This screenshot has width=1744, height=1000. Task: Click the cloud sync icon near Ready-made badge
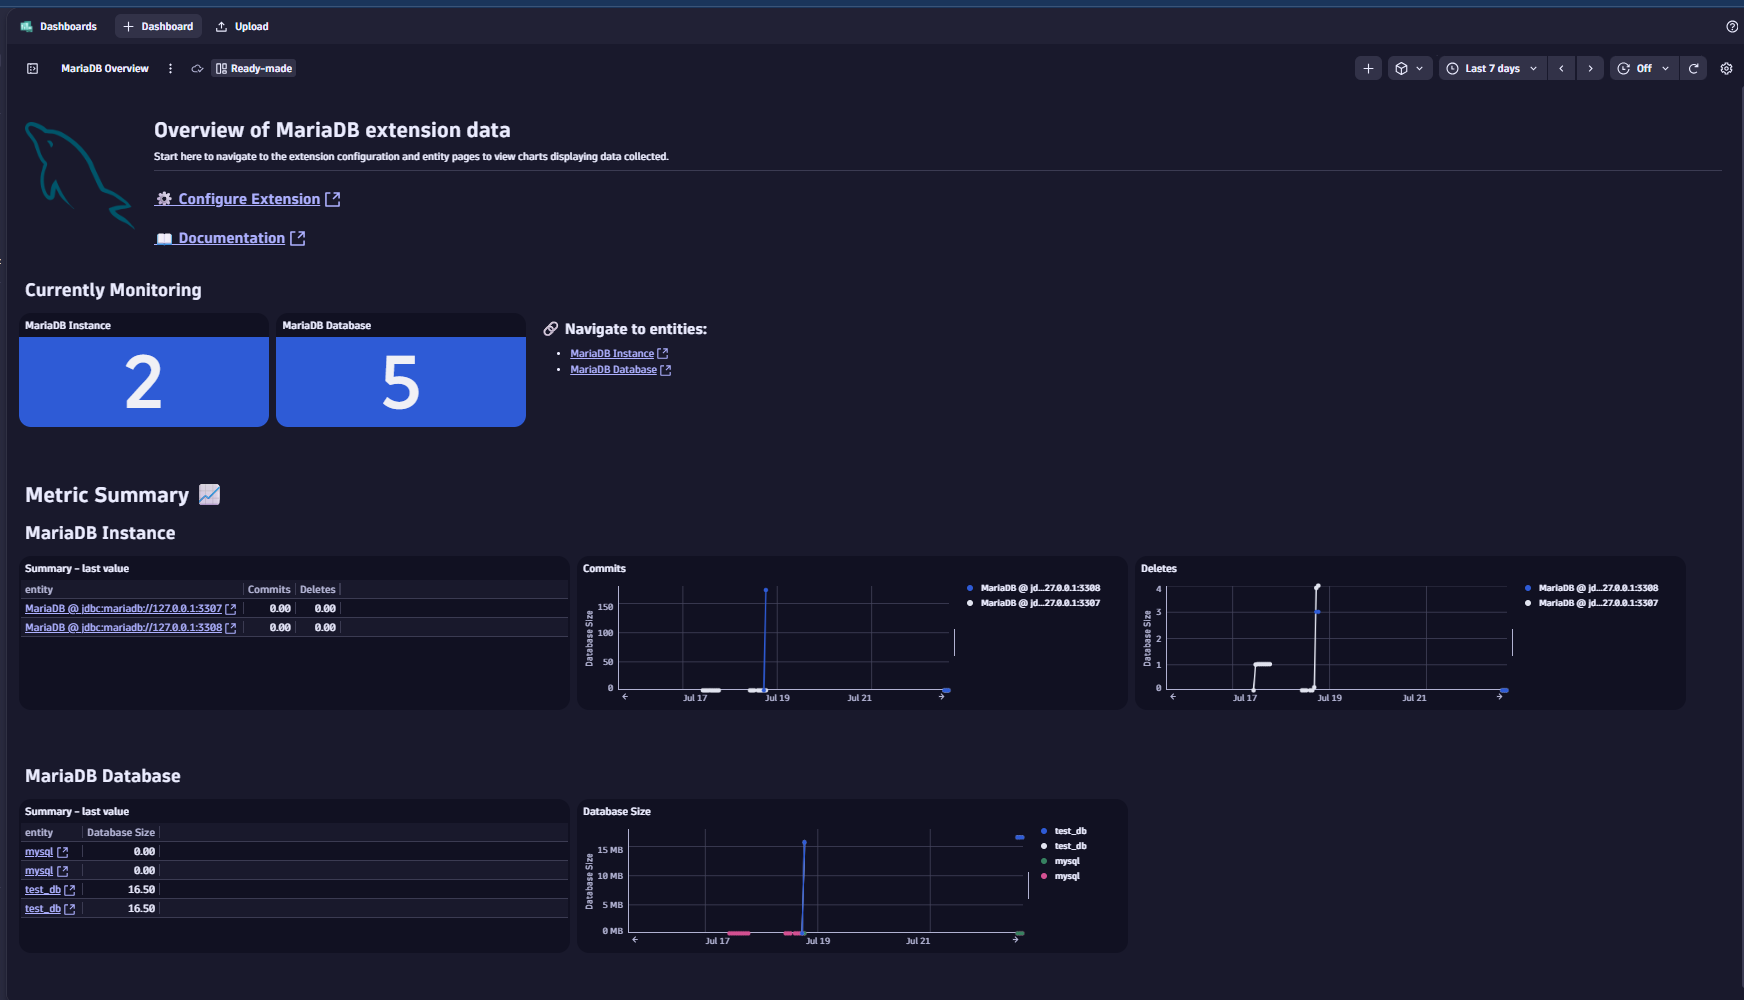pyautogui.click(x=197, y=68)
